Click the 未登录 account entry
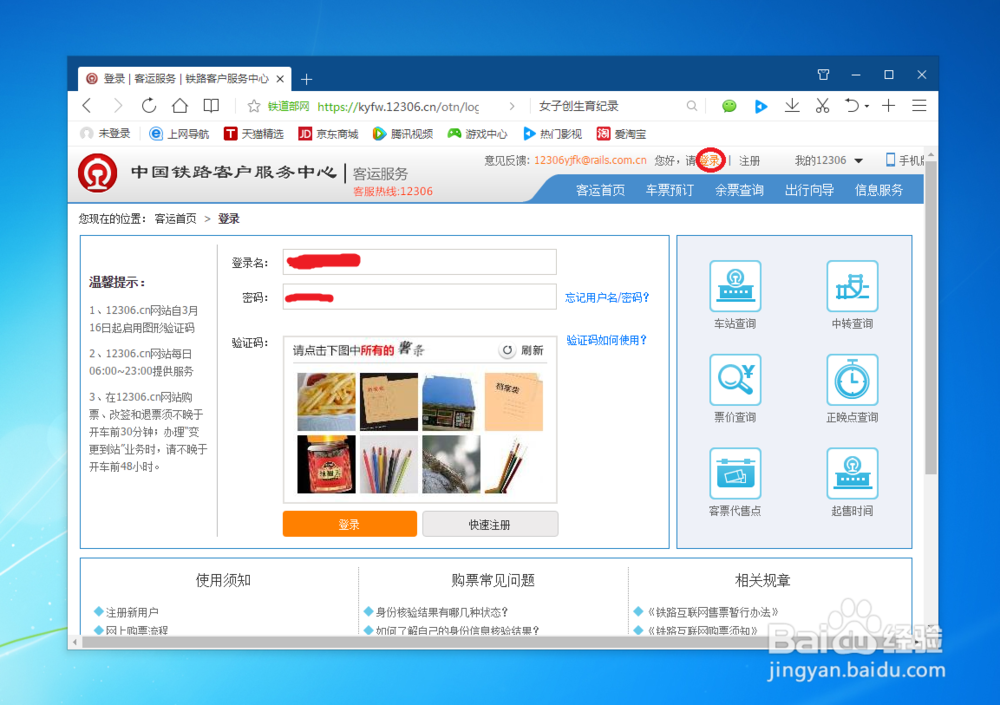The image size is (1000, 705). [x=105, y=134]
